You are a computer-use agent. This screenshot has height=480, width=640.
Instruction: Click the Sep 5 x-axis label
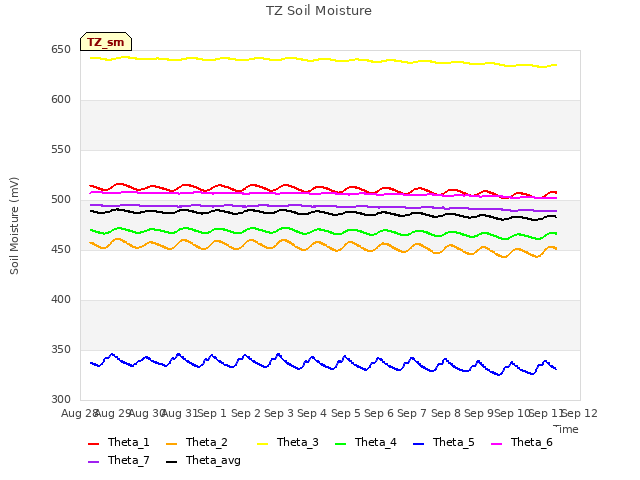(x=346, y=413)
